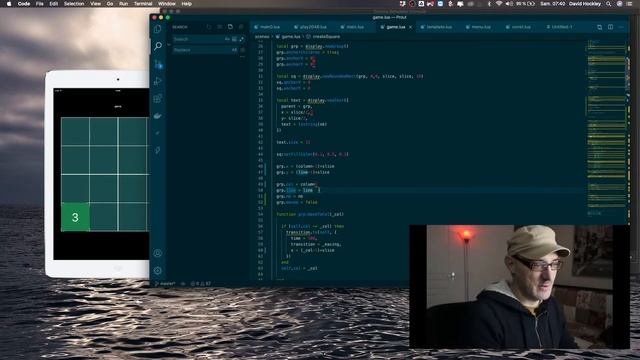
Task: Open the View menu
Action: click(96, 4)
